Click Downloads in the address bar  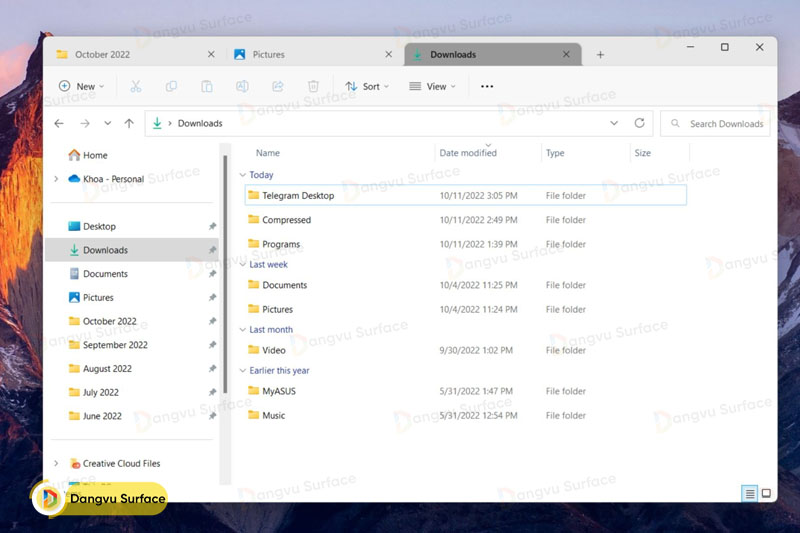(200, 123)
